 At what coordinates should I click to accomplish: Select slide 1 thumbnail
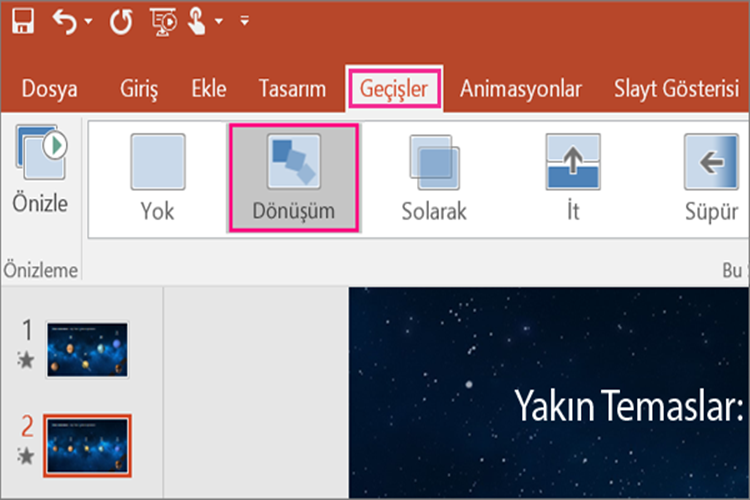[88, 350]
